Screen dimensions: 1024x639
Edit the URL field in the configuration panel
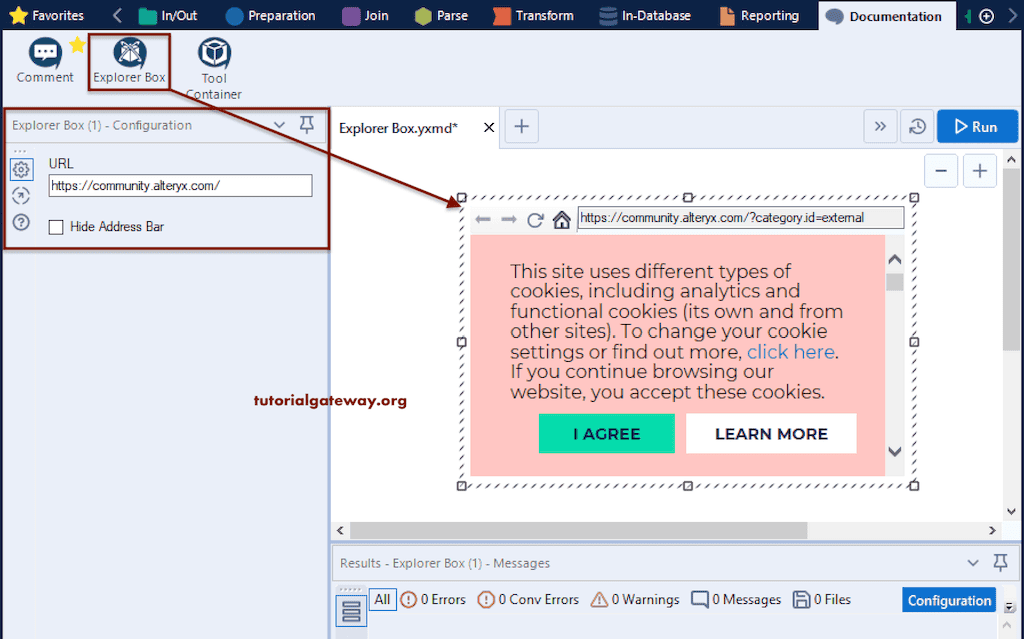click(x=180, y=186)
